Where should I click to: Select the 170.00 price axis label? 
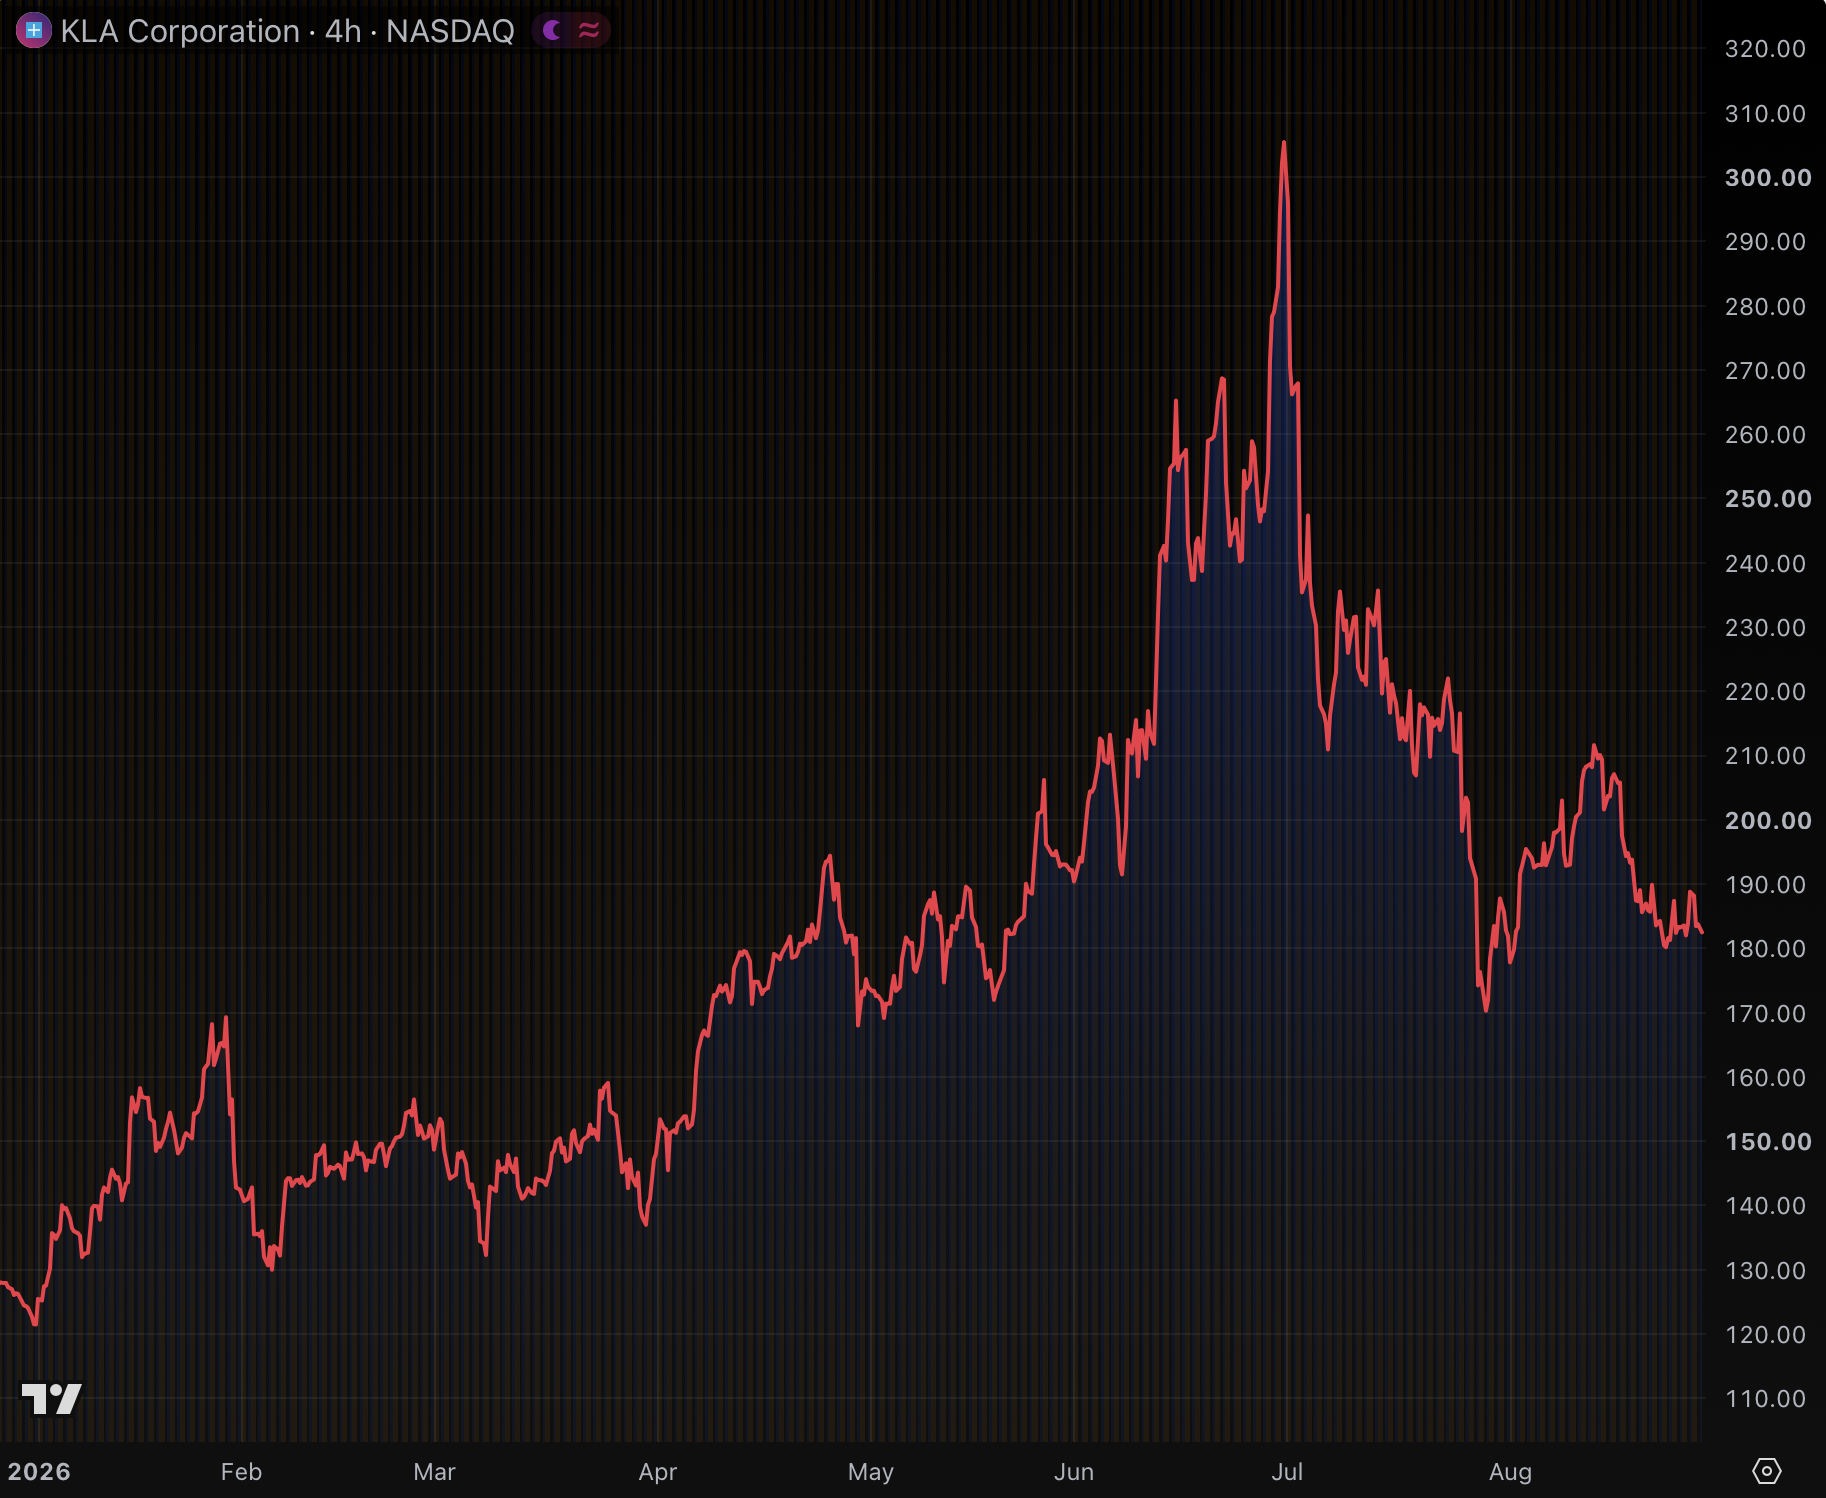[x=1765, y=1014]
